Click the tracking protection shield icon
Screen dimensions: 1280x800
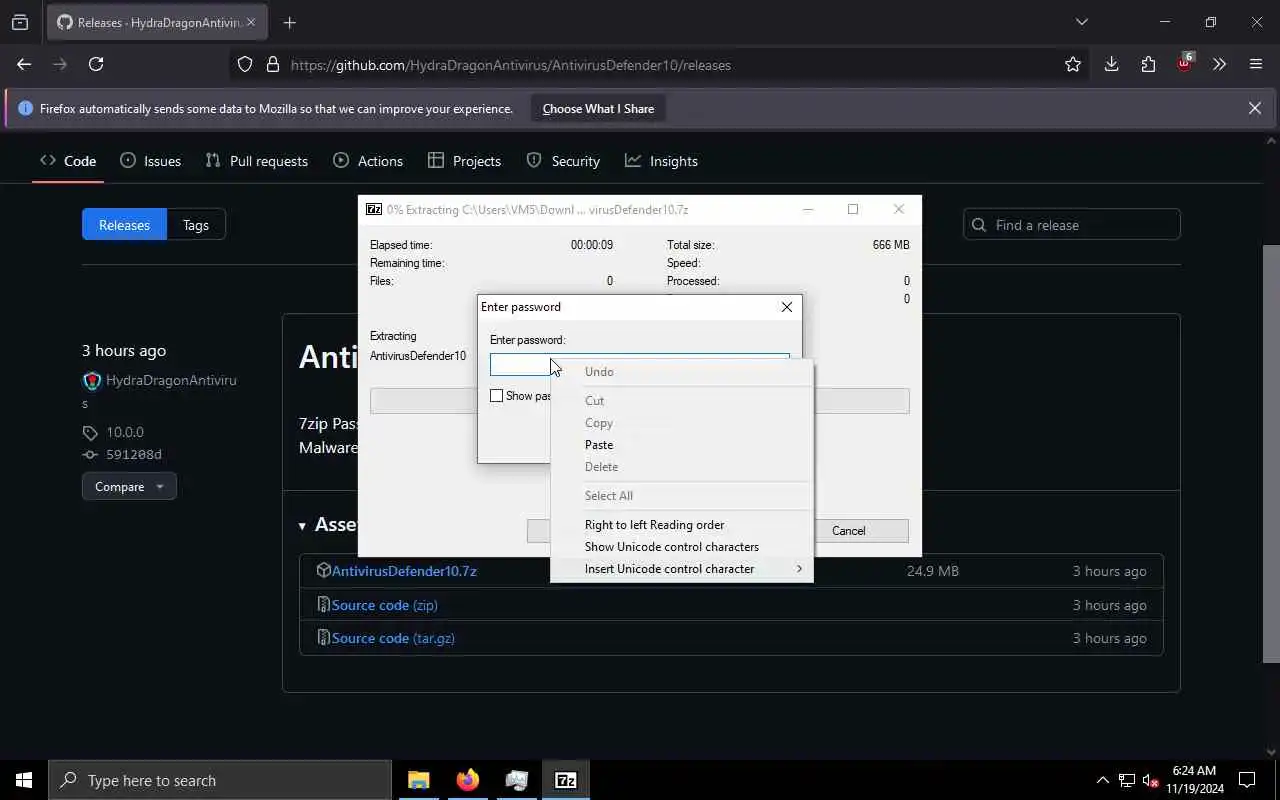(245, 64)
